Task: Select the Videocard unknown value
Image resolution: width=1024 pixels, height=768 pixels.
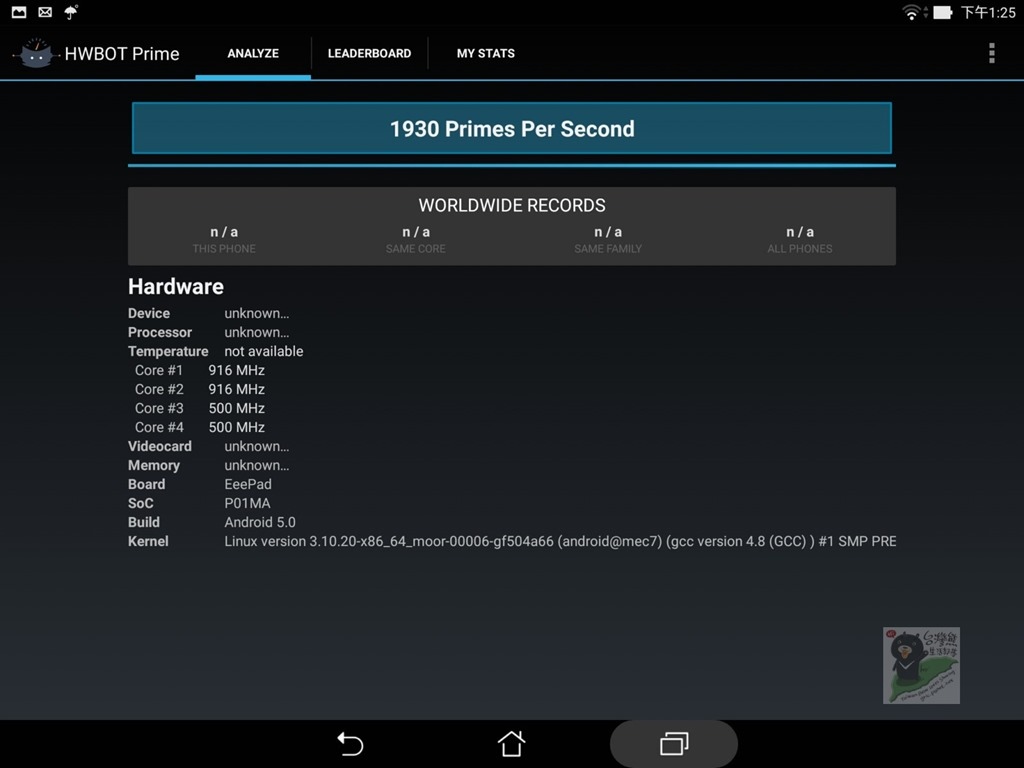Action: click(x=257, y=447)
